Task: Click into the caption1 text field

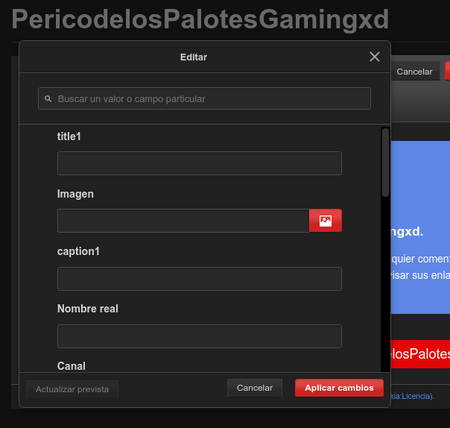Action: (x=199, y=279)
